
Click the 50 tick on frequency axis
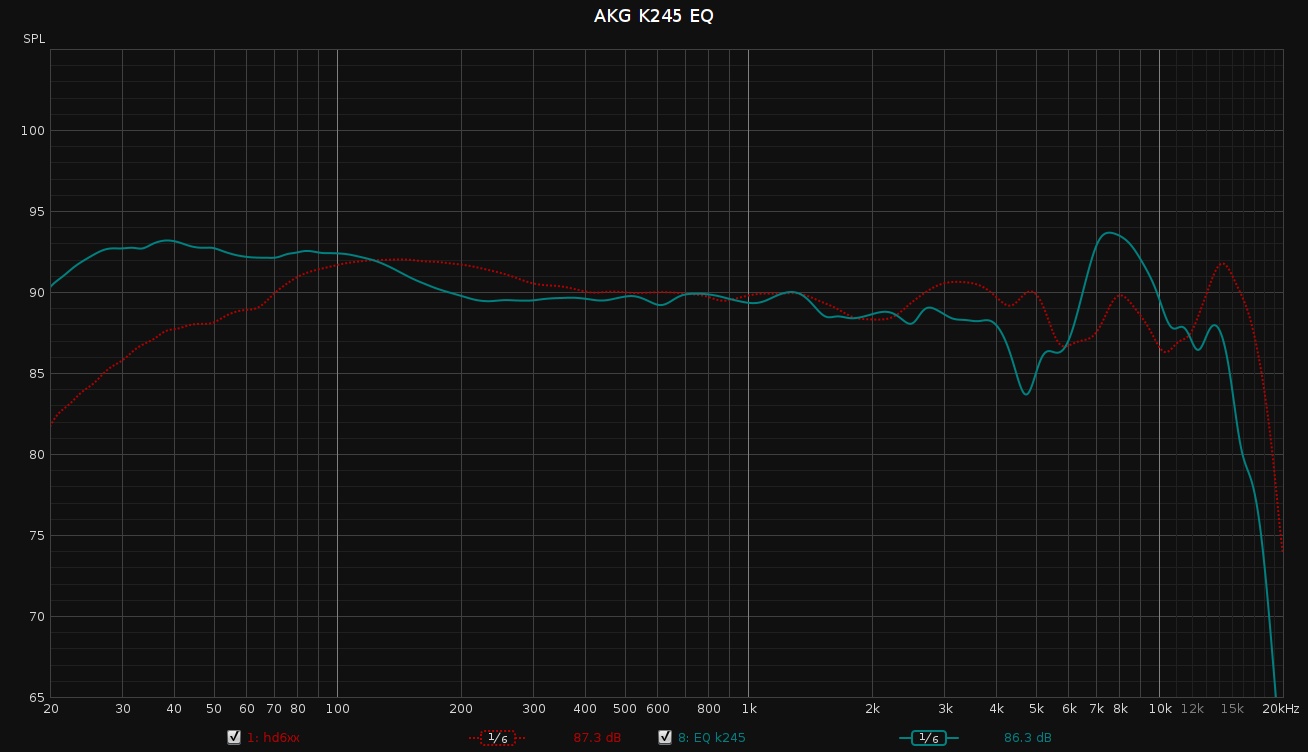click(214, 709)
